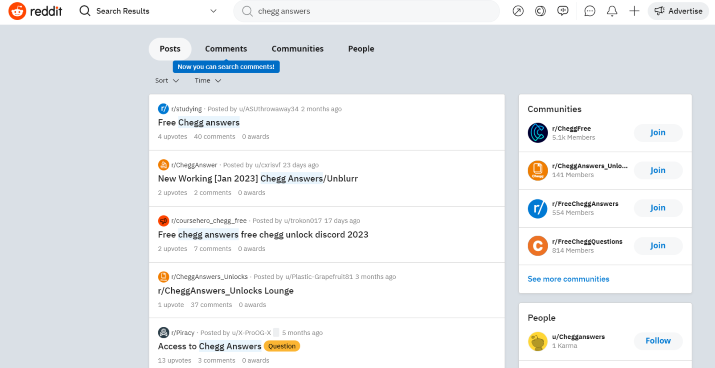
Task: Join the r/FreeCheggQuestions community
Action: pos(658,246)
